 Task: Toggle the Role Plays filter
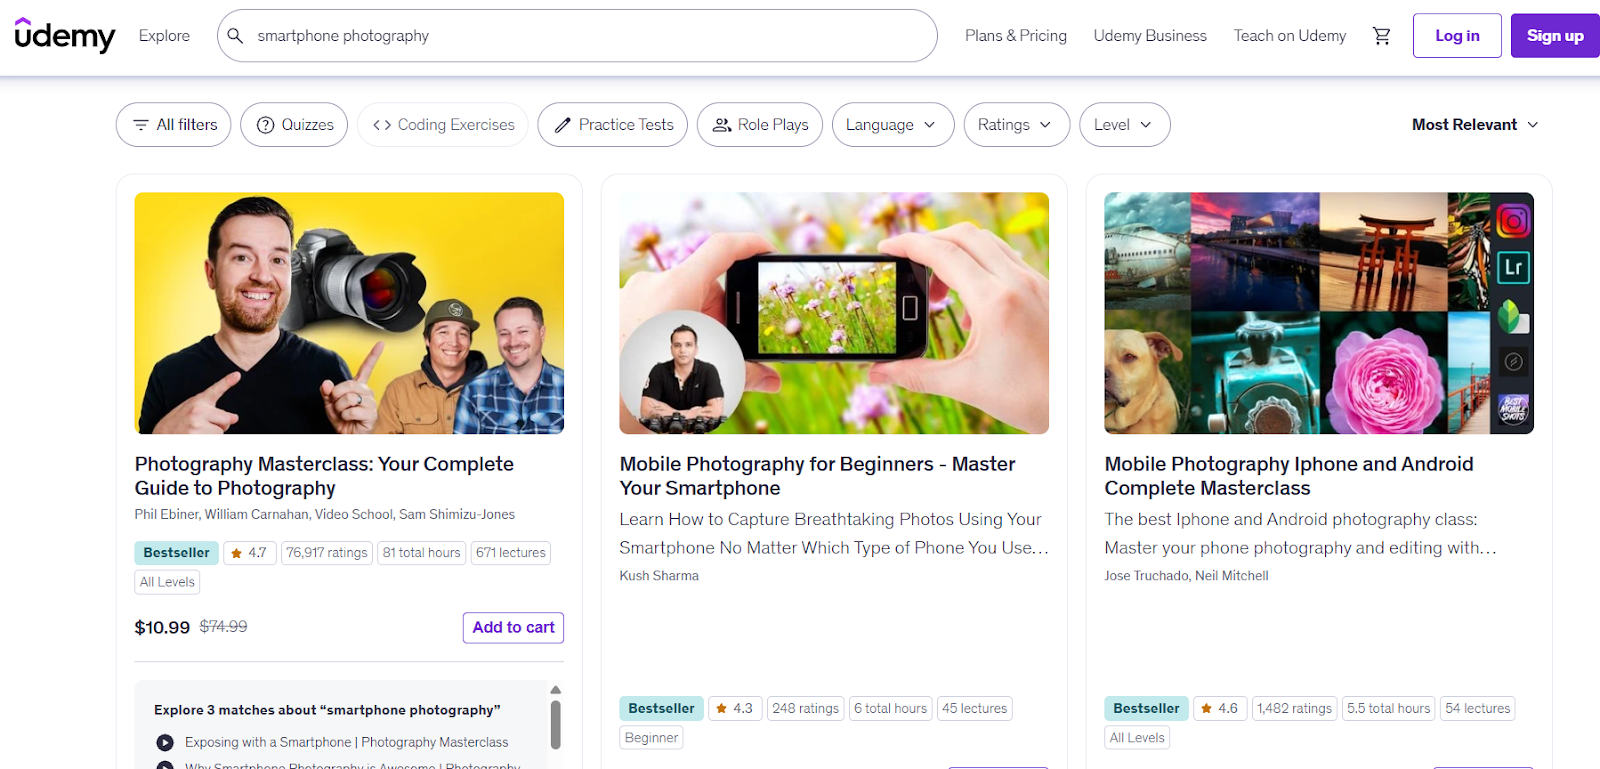click(x=760, y=125)
